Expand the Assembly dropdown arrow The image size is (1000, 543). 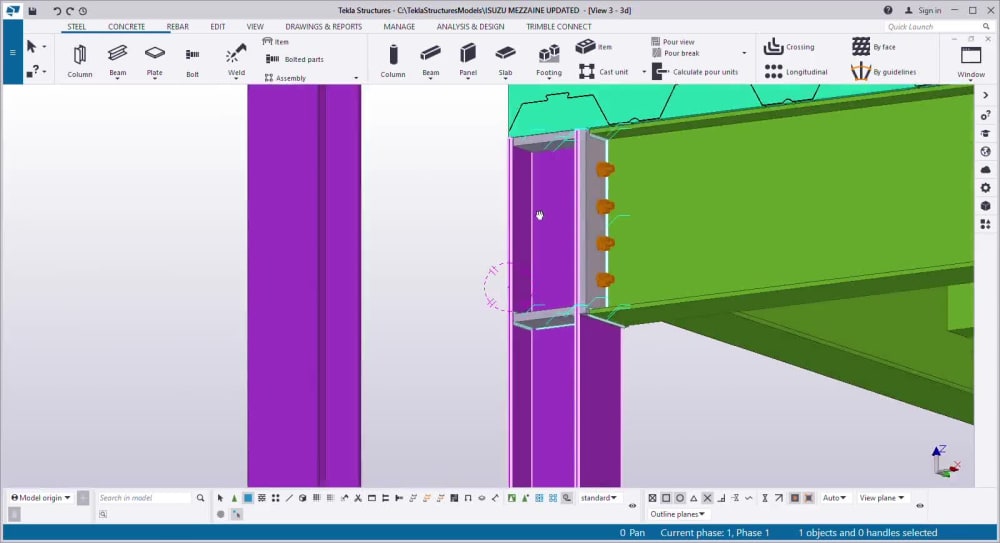tap(356, 78)
